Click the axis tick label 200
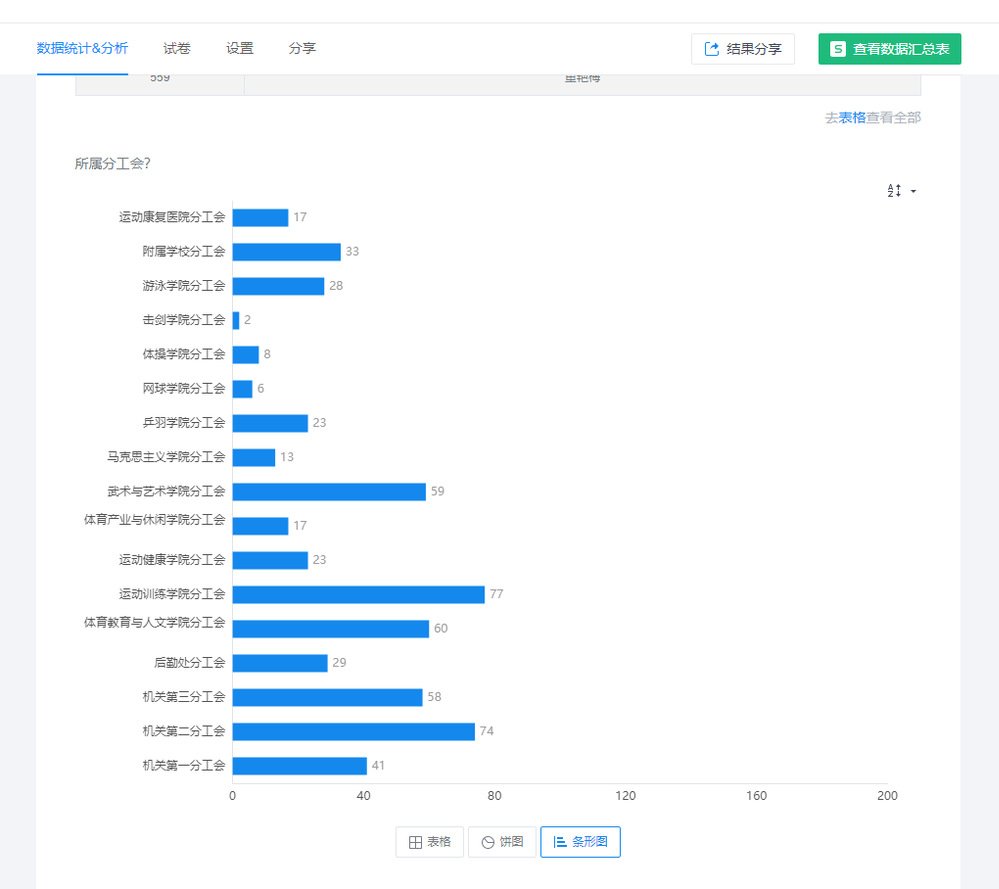This screenshot has height=889, width=999. click(887, 796)
